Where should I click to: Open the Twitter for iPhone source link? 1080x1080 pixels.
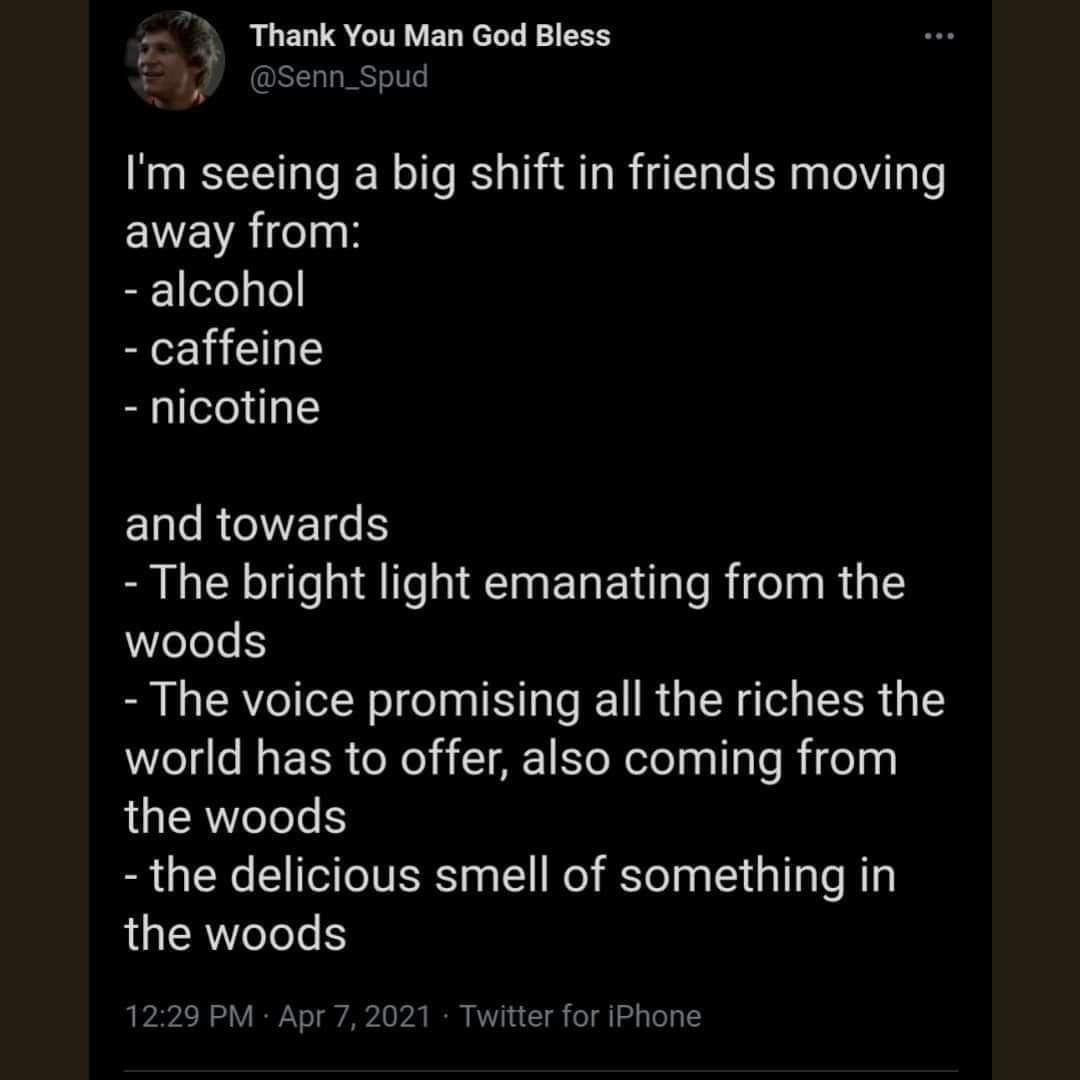[580, 1017]
